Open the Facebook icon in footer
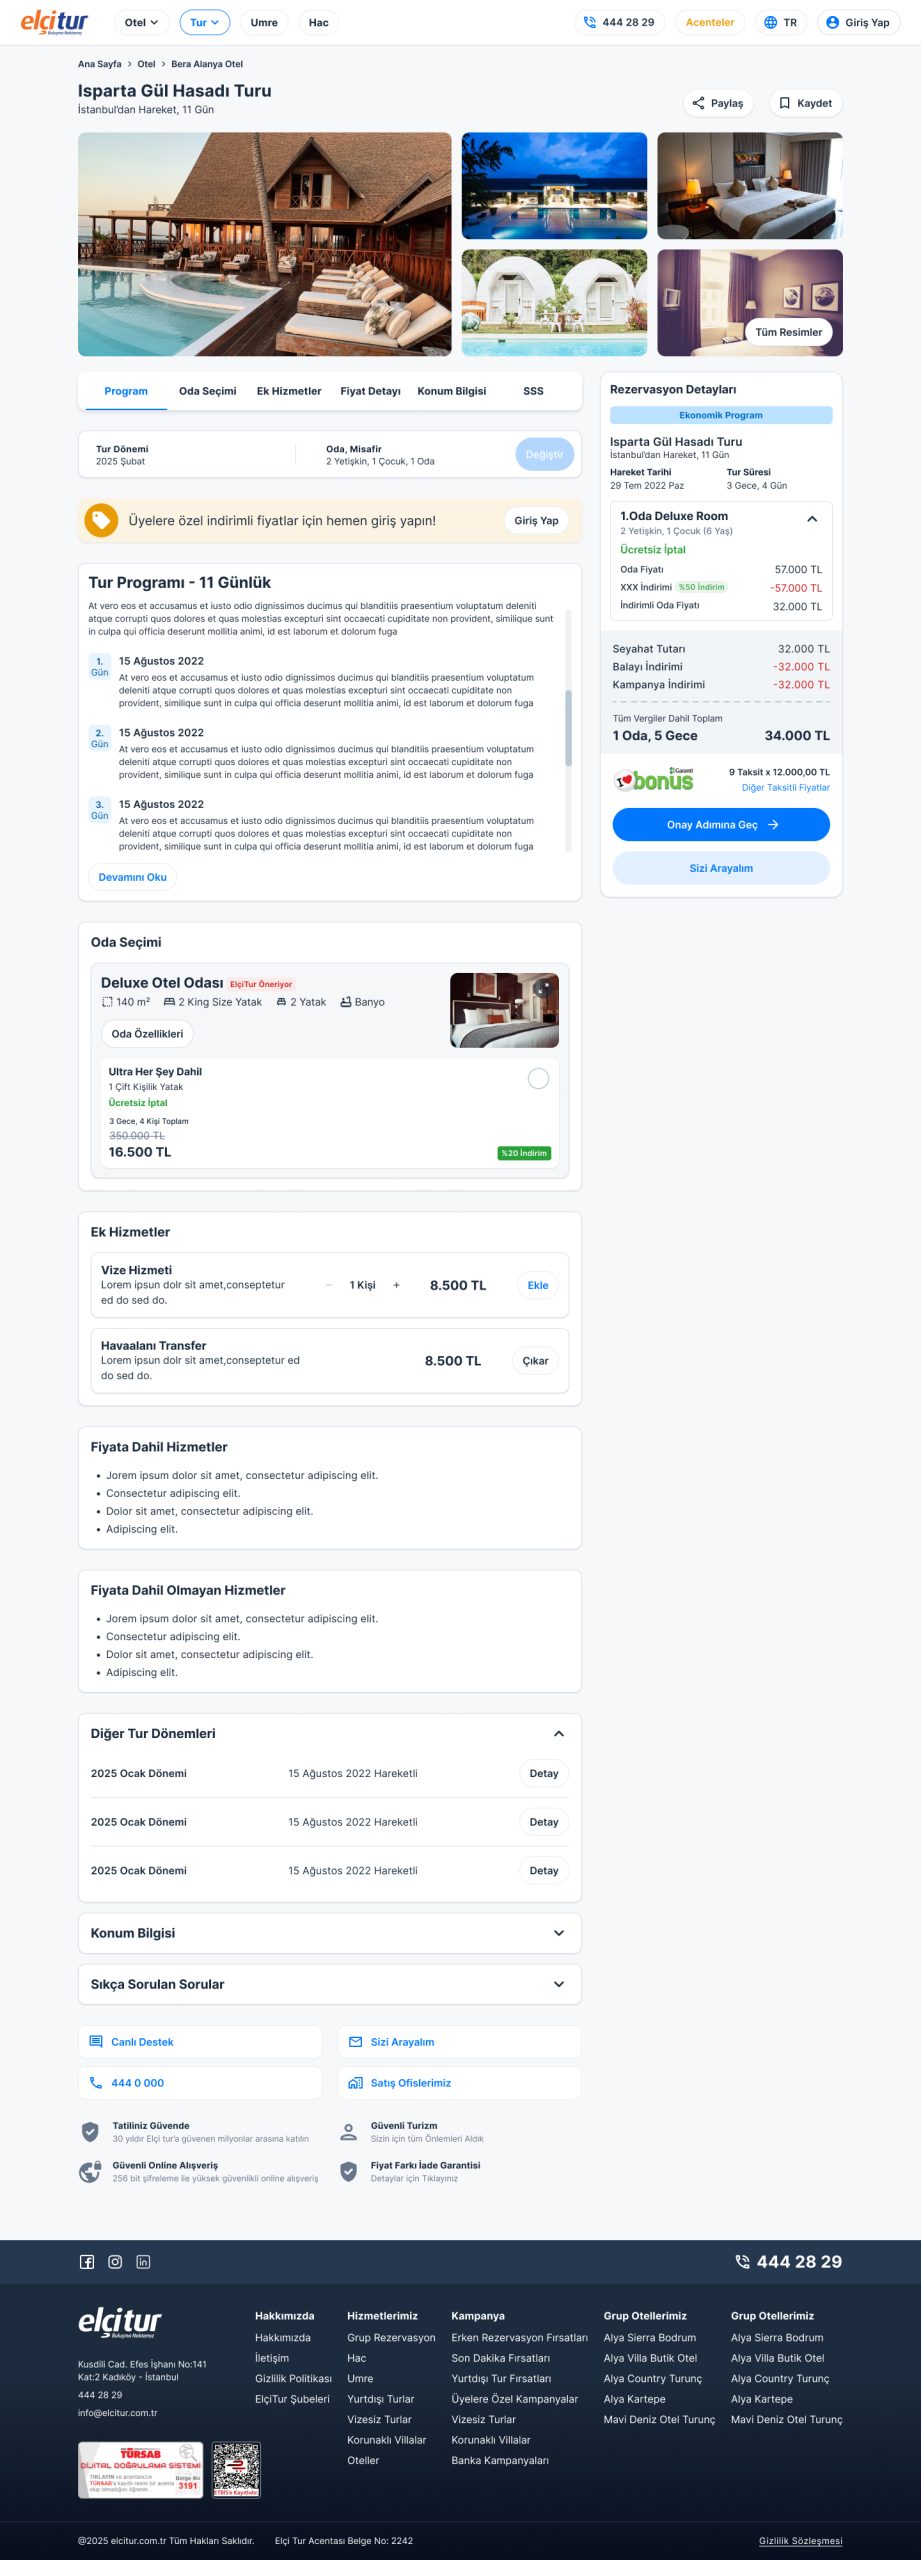Image resolution: width=921 pixels, height=2560 pixels. tap(87, 2262)
